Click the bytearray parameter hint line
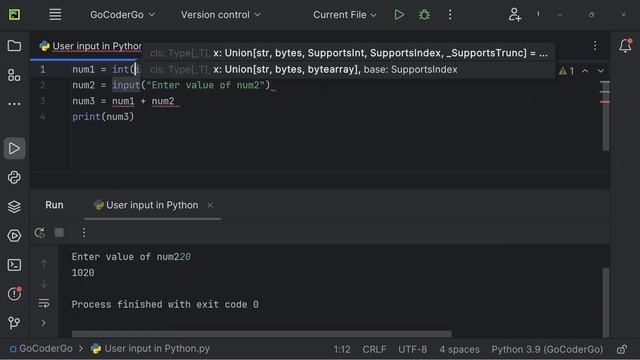 [303, 69]
